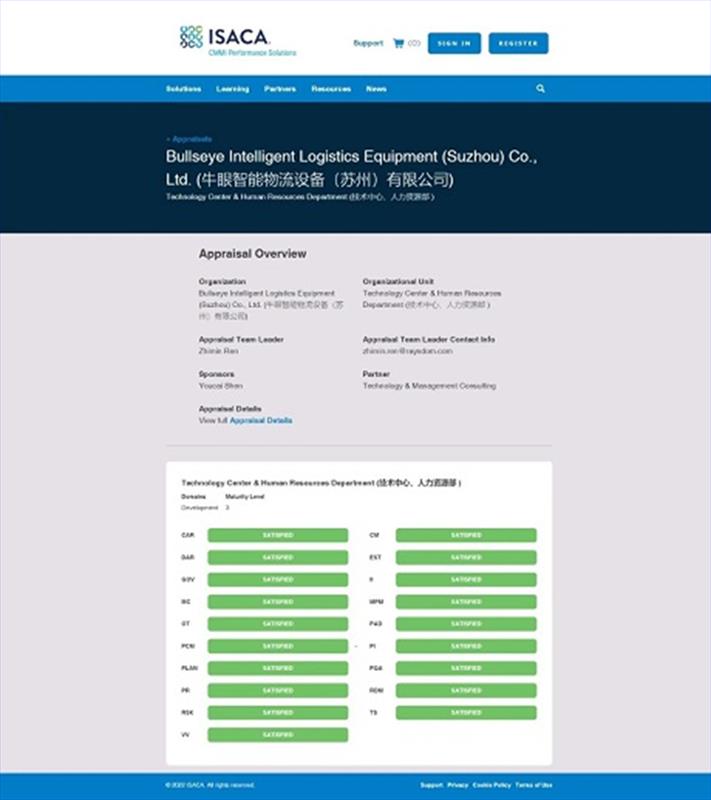Click the SATISFIED bar for GOV
This screenshot has width=711, height=800.
point(278,580)
